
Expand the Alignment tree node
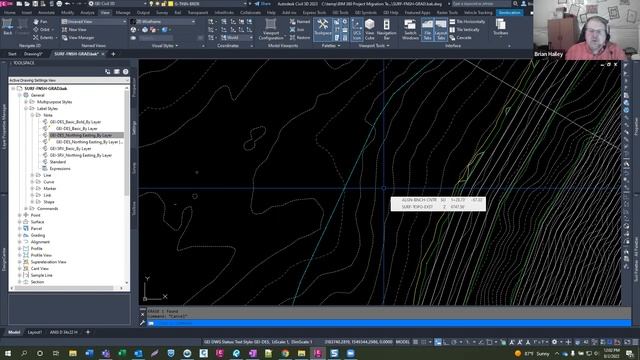coord(20,242)
